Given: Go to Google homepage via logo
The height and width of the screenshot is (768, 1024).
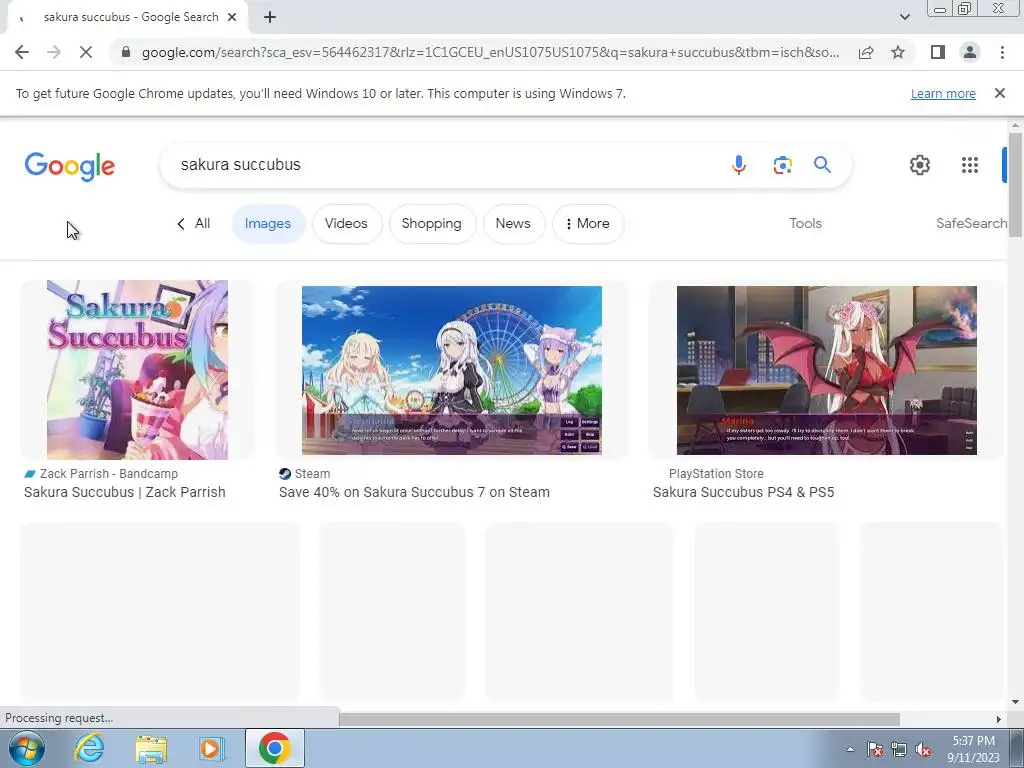Looking at the screenshot, I should [x=70, y=166].
